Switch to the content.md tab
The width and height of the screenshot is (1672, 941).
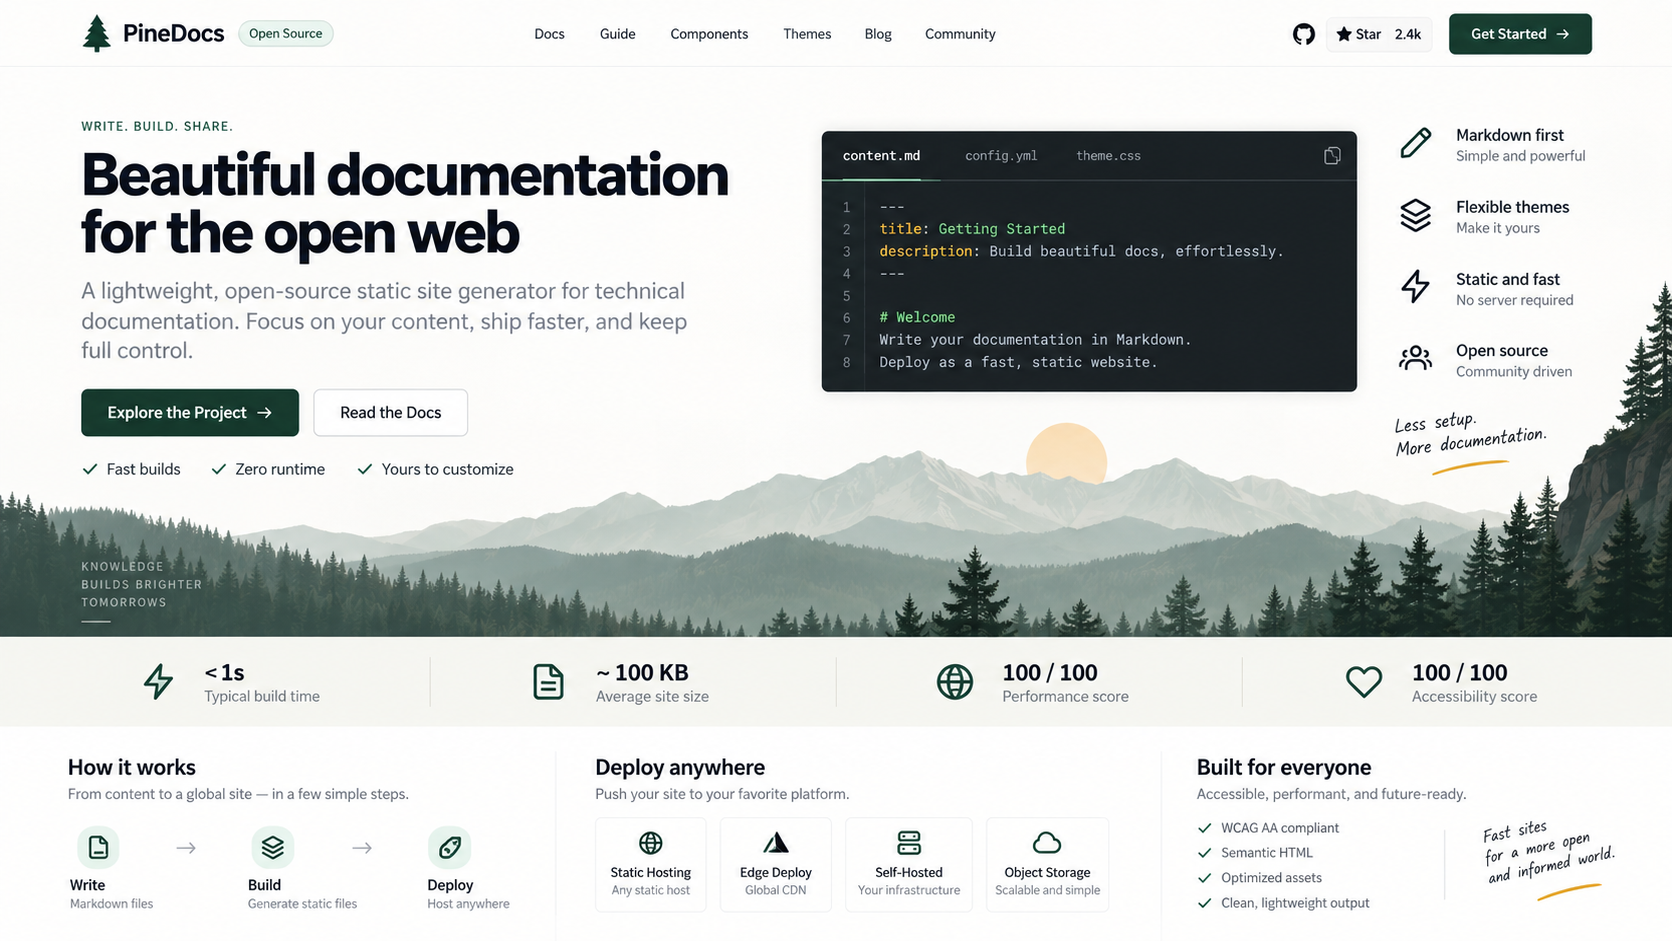tap(881, 156)
